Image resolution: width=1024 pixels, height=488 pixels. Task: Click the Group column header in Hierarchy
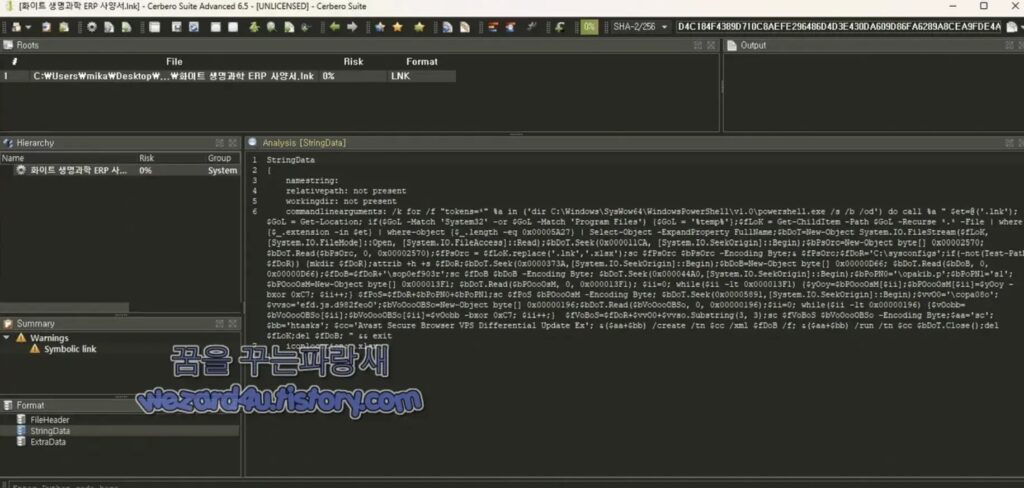[219, 158]
